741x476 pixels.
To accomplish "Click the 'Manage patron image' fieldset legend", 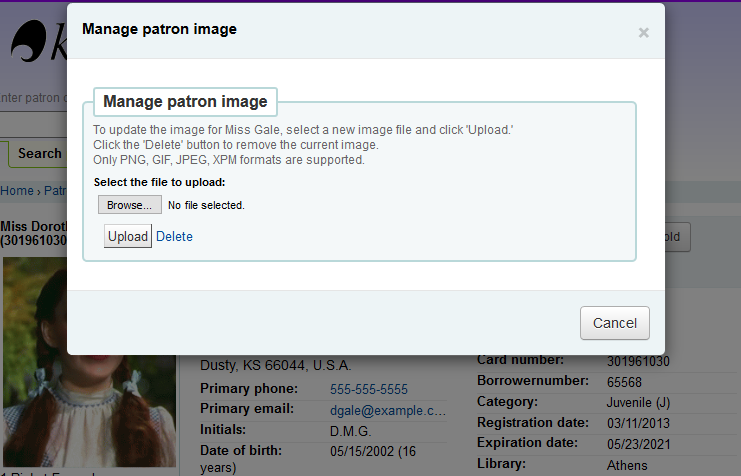I will click(185, 101).
